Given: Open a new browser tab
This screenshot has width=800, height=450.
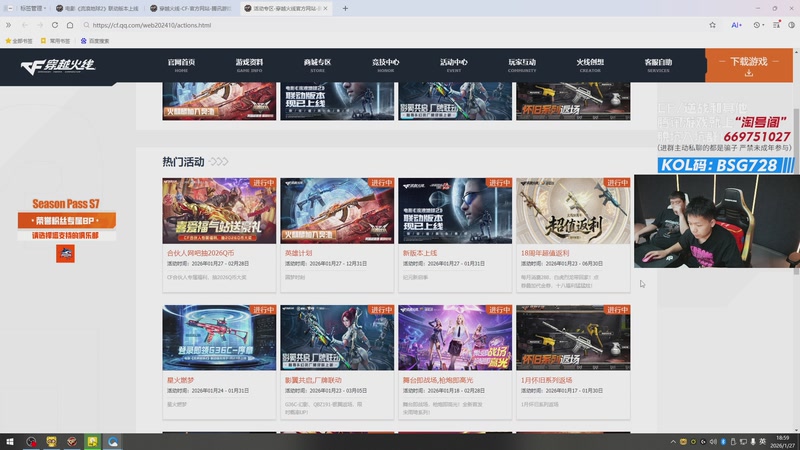Looking at the screenshot, I should point(345,8).
